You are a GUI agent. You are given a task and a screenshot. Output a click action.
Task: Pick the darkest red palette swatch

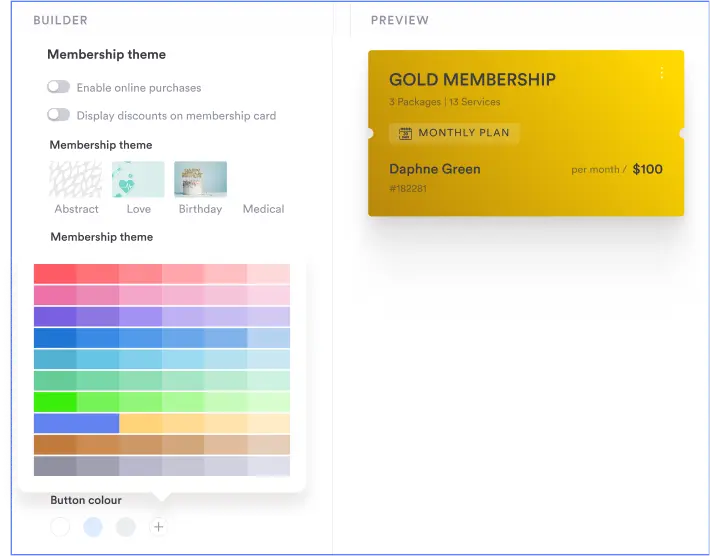(x=55, y=274)
